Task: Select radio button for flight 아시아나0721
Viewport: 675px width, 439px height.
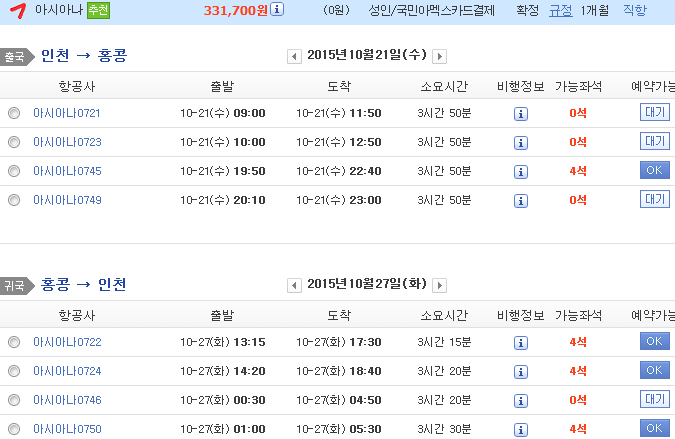Action: [x=14, y=113]
